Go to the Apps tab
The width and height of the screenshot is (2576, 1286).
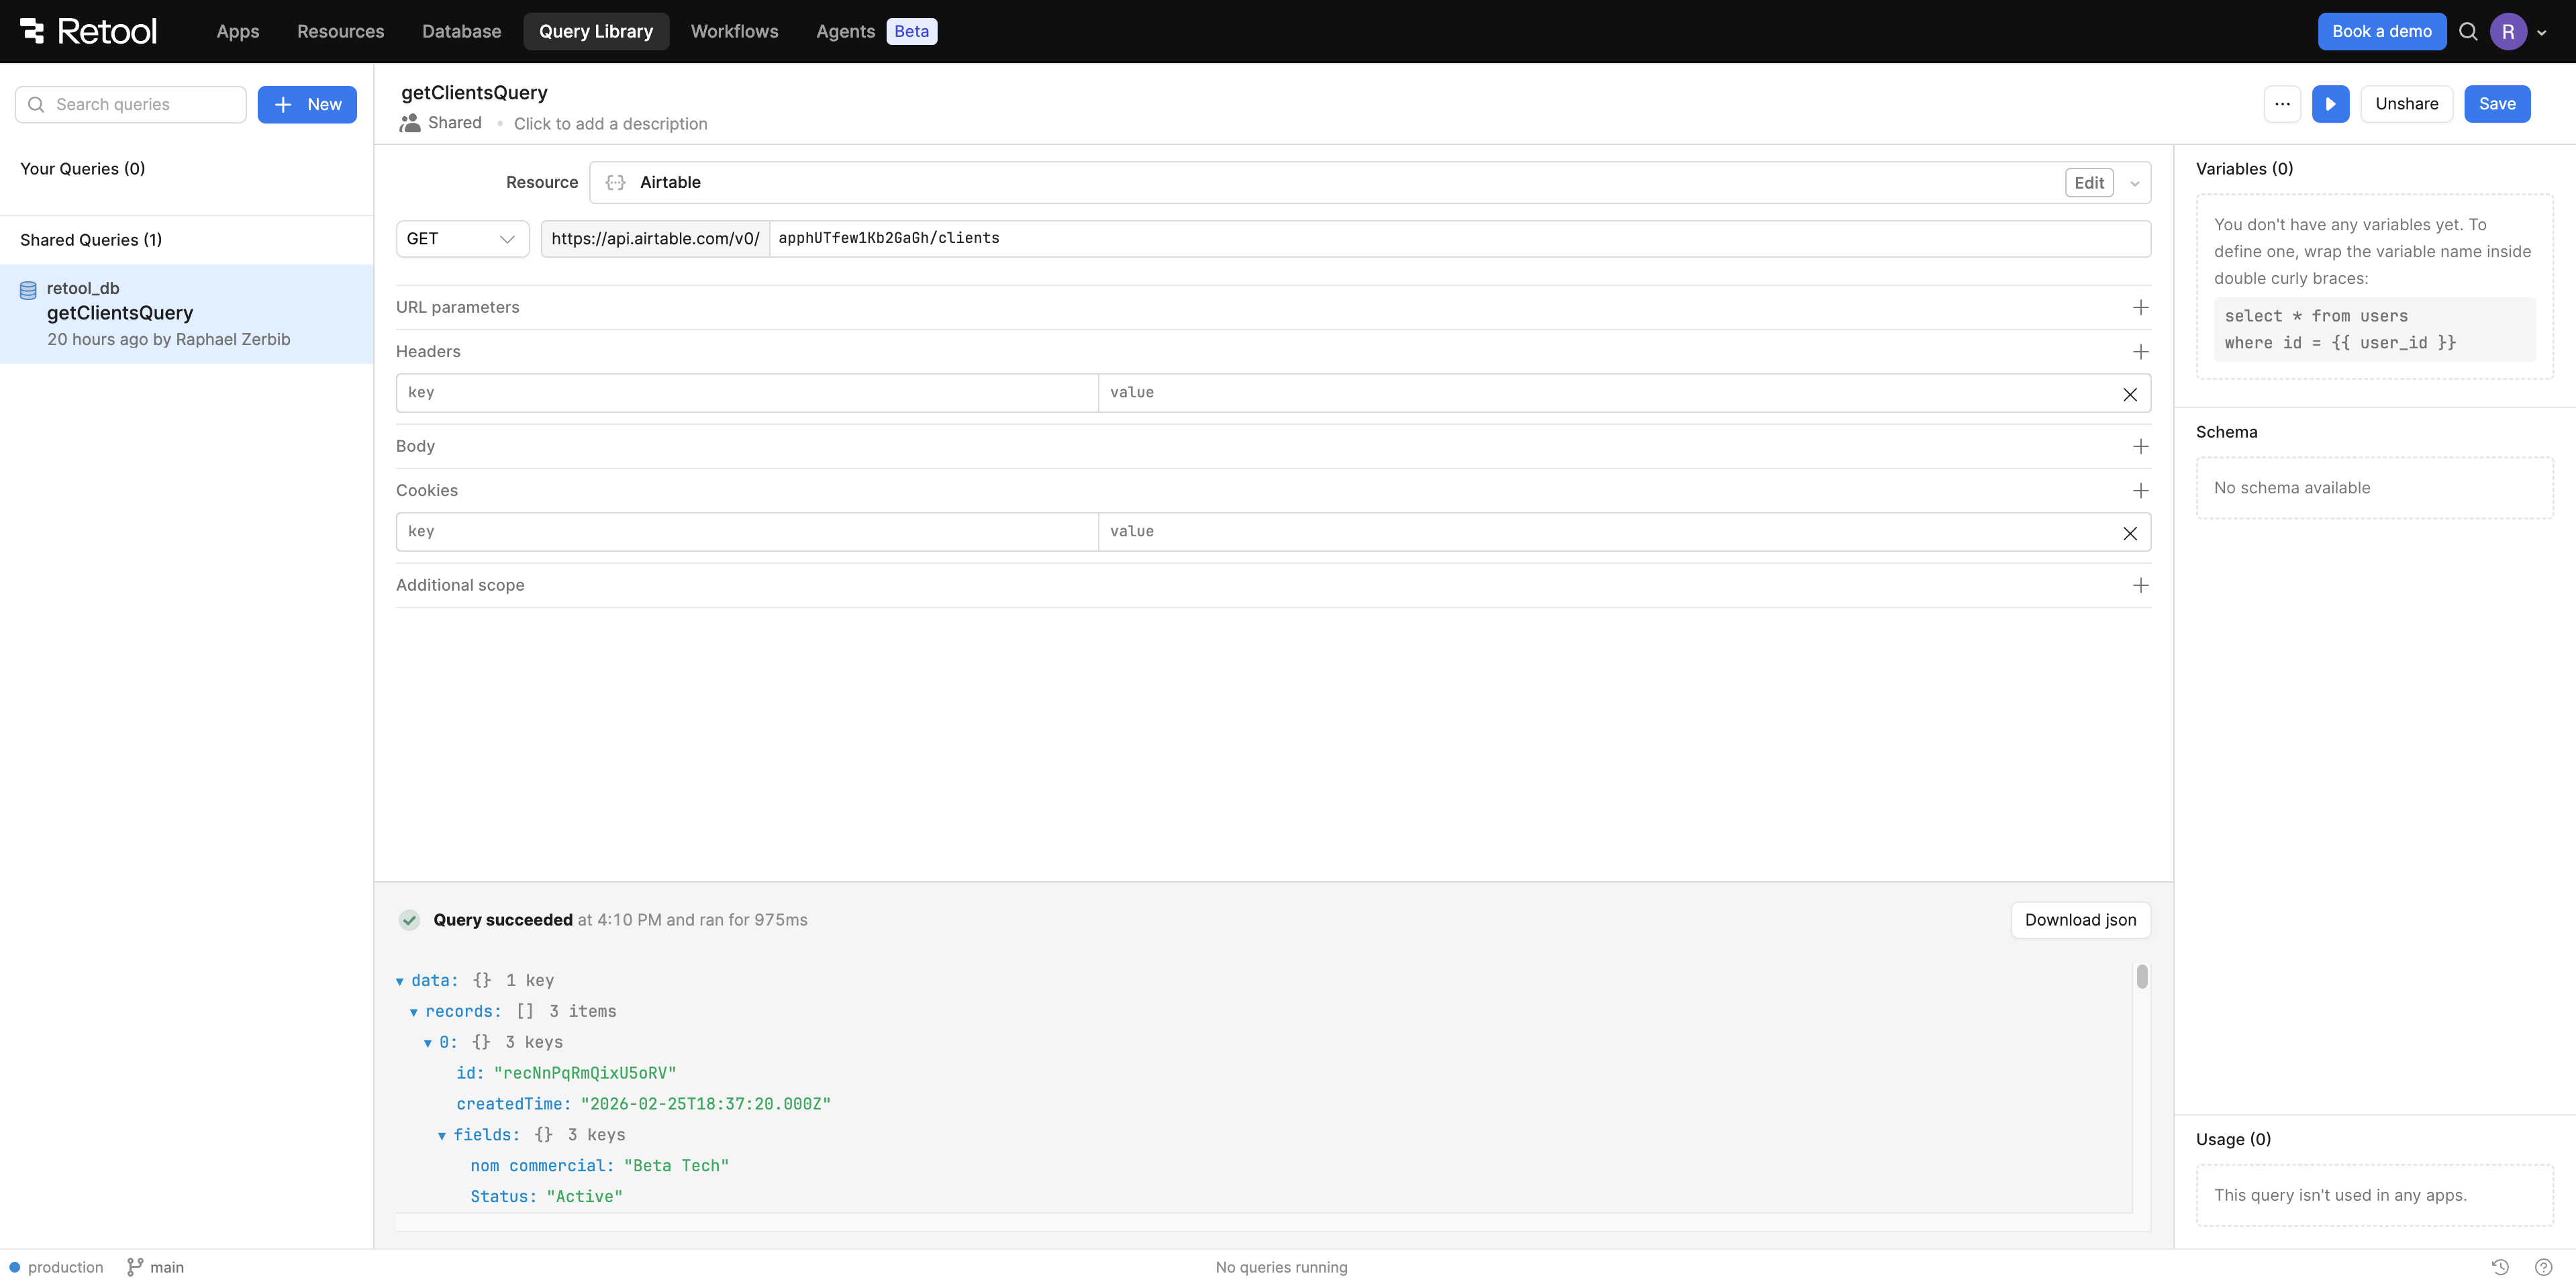point(238,31)
